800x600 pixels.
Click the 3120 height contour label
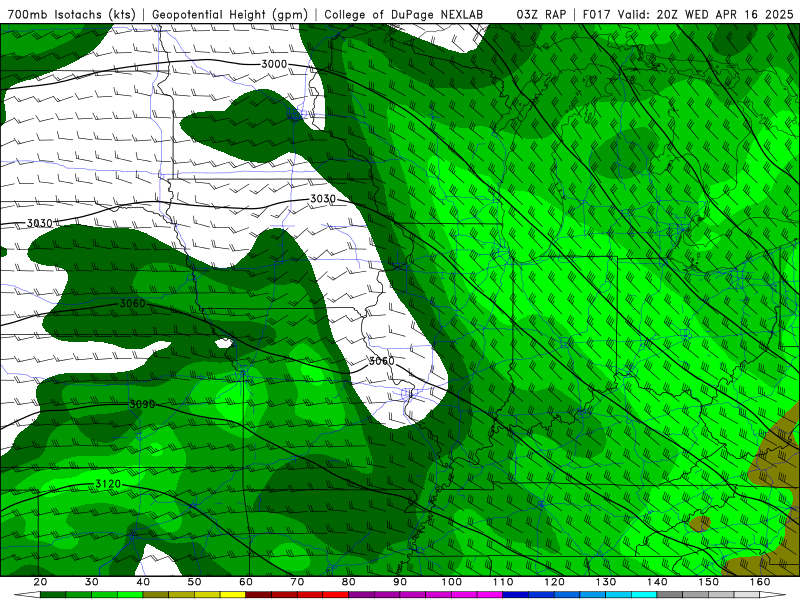[x=108, y=484]
